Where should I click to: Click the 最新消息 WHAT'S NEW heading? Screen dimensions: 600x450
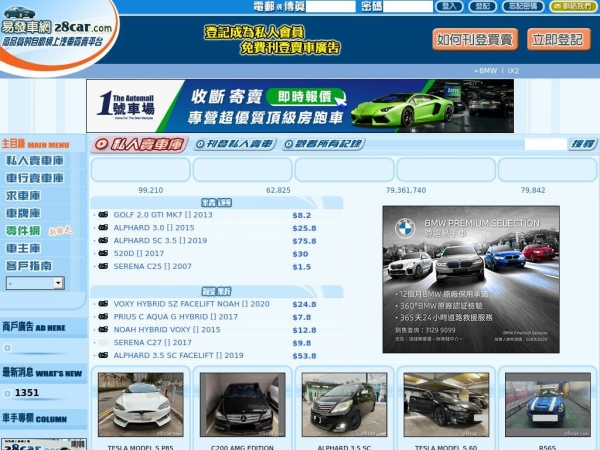(x=42, y=373)
